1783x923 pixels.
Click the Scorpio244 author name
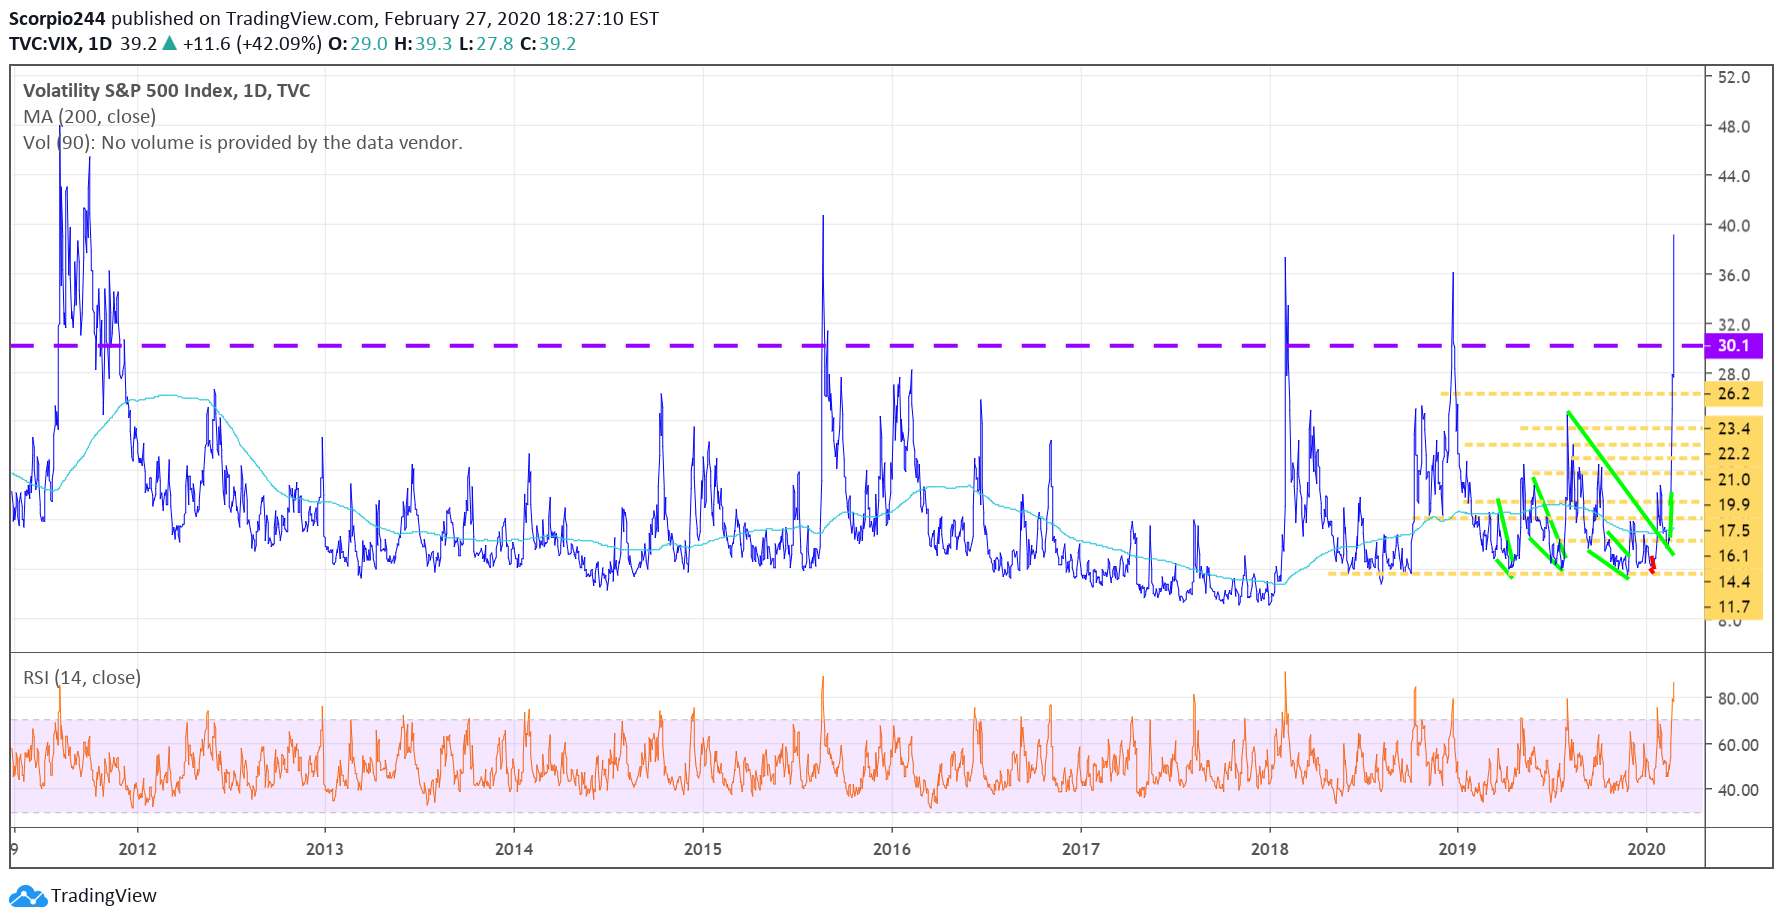(57, 19)
